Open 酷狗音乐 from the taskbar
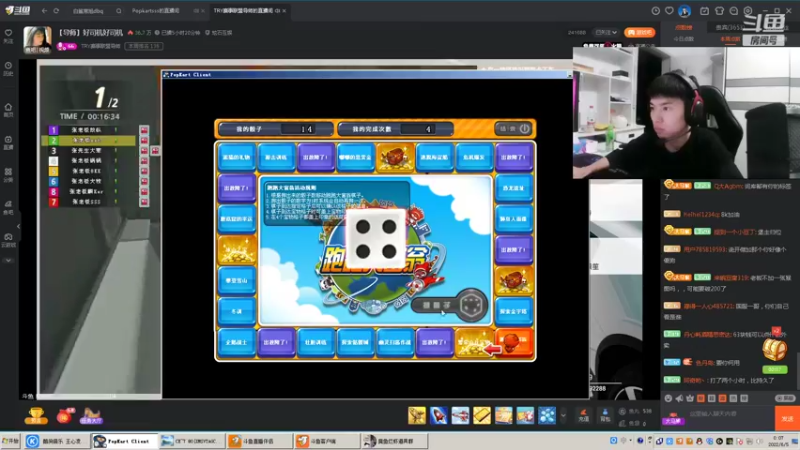Image resolution: width=800 pixels, height=450 pixels. click(56, 441)
